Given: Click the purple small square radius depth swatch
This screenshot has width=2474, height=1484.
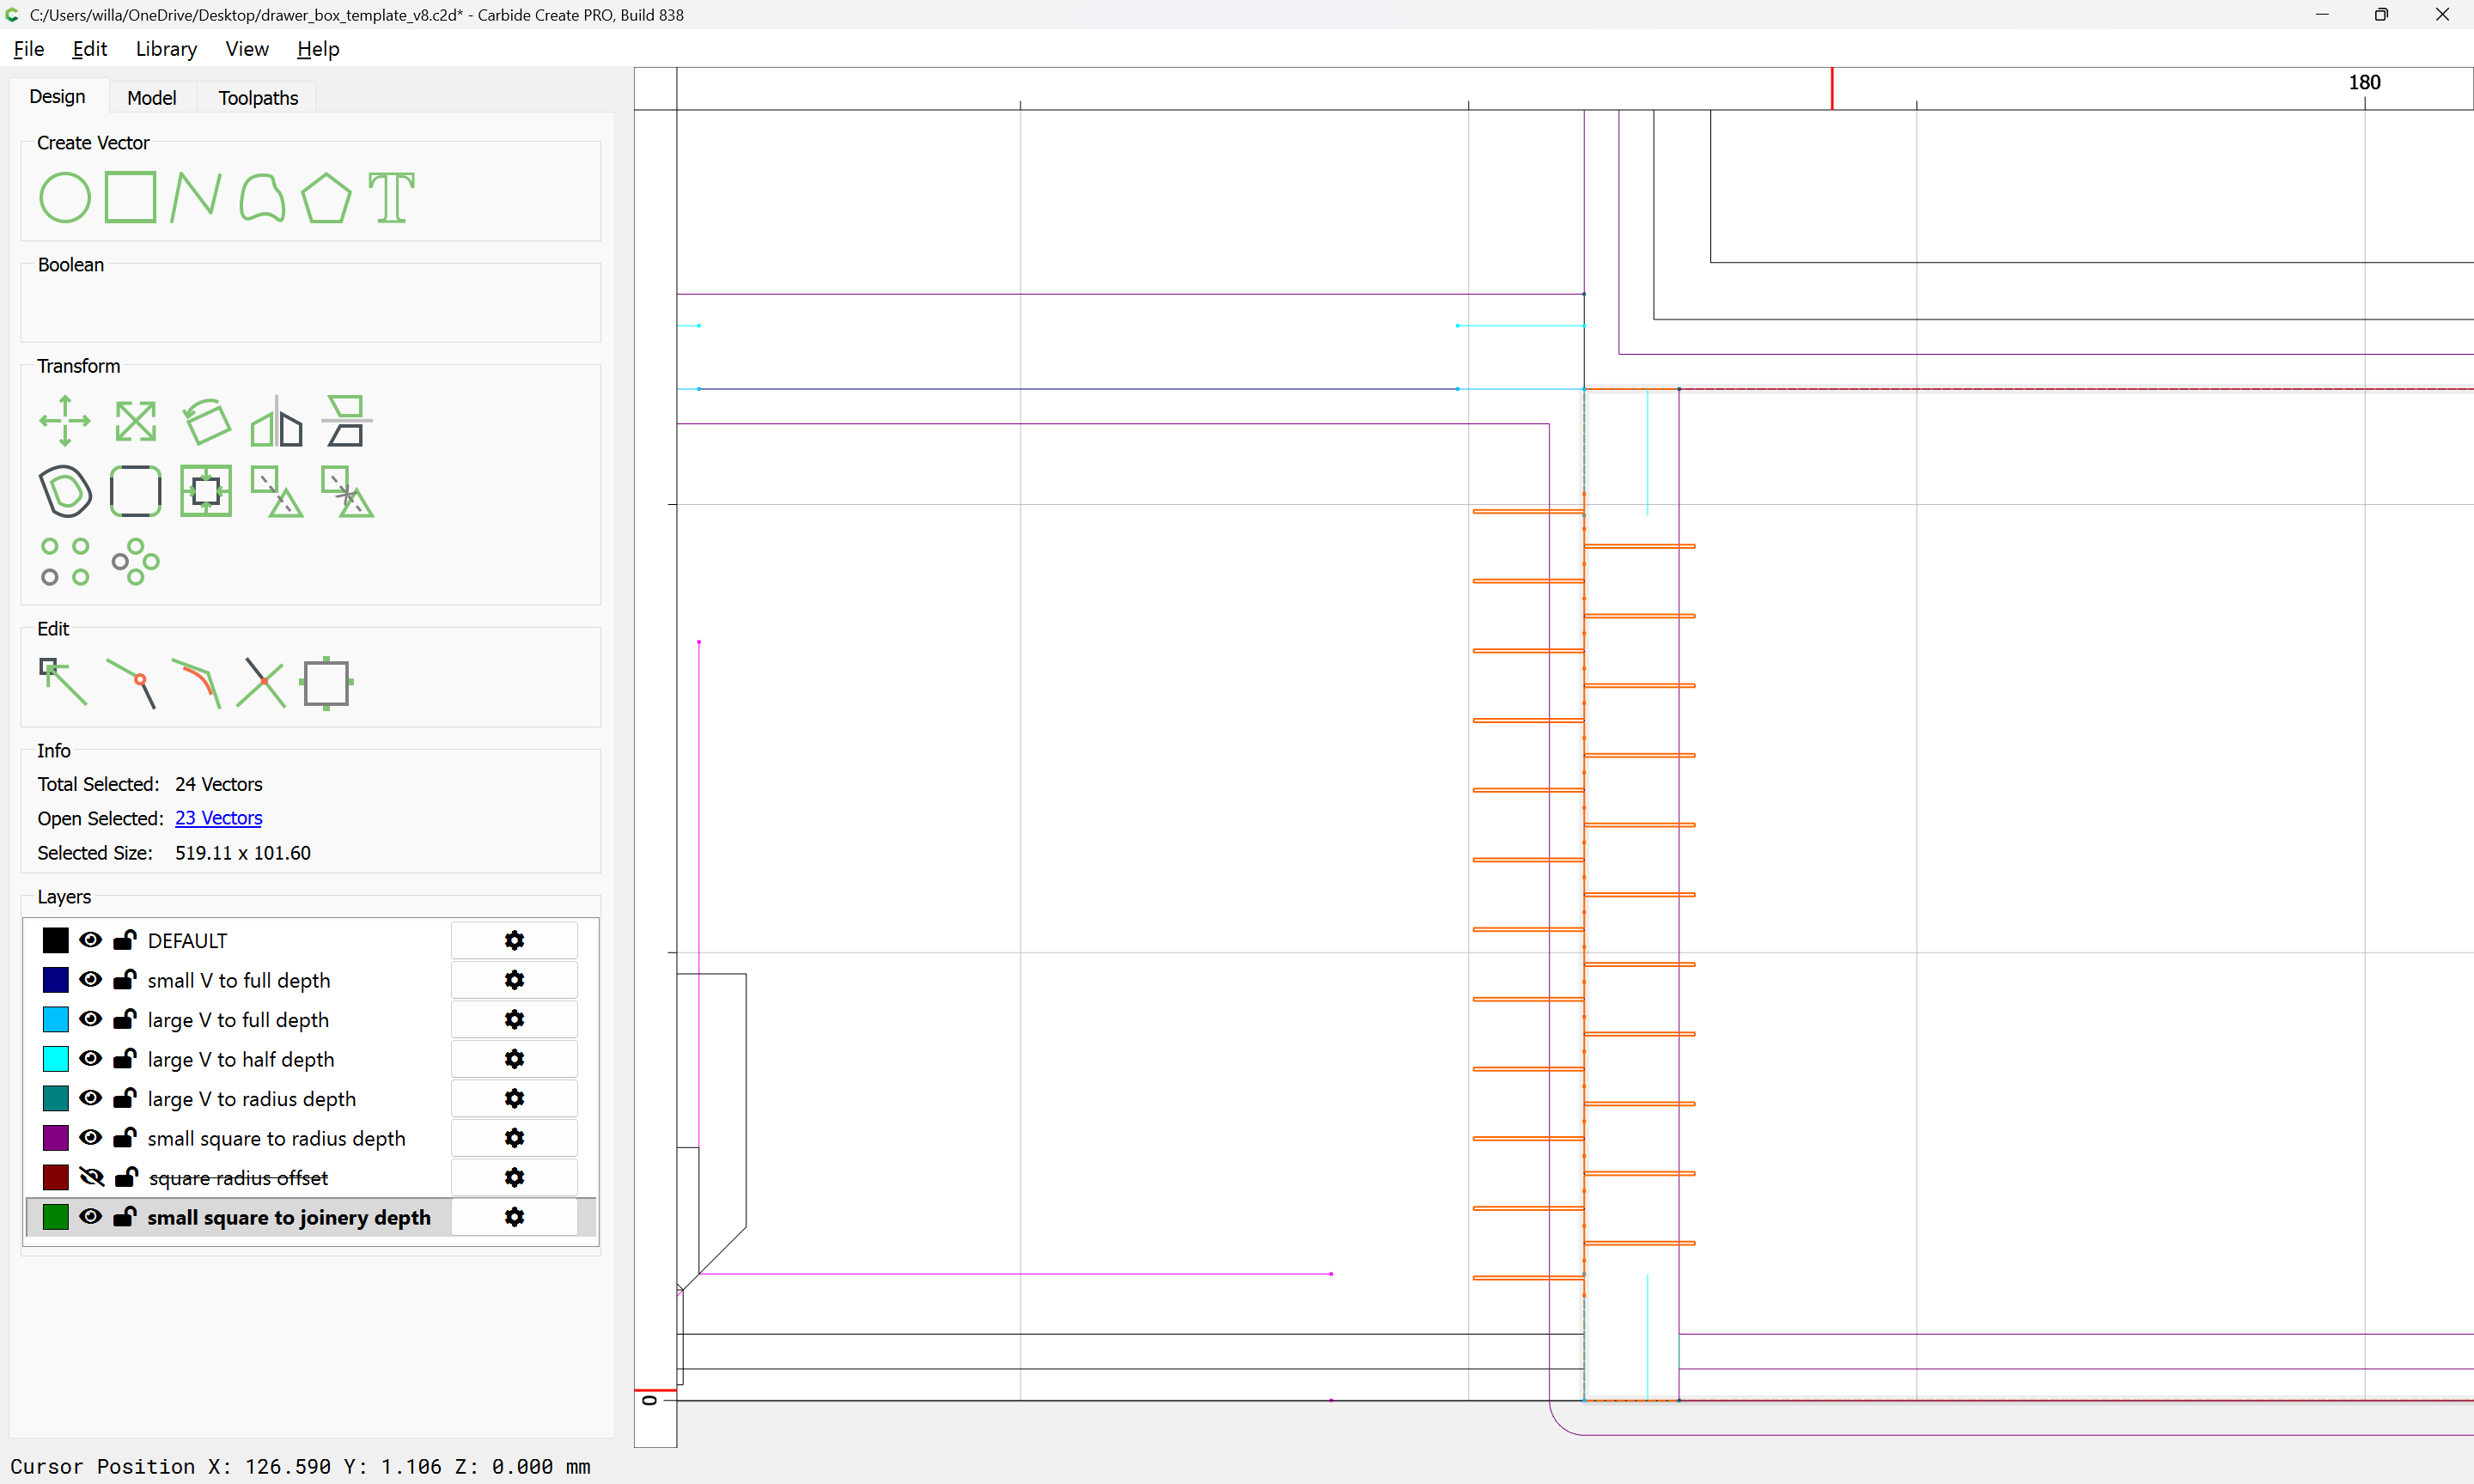Looking at the screenshot, I should (x=56, y=1138).
